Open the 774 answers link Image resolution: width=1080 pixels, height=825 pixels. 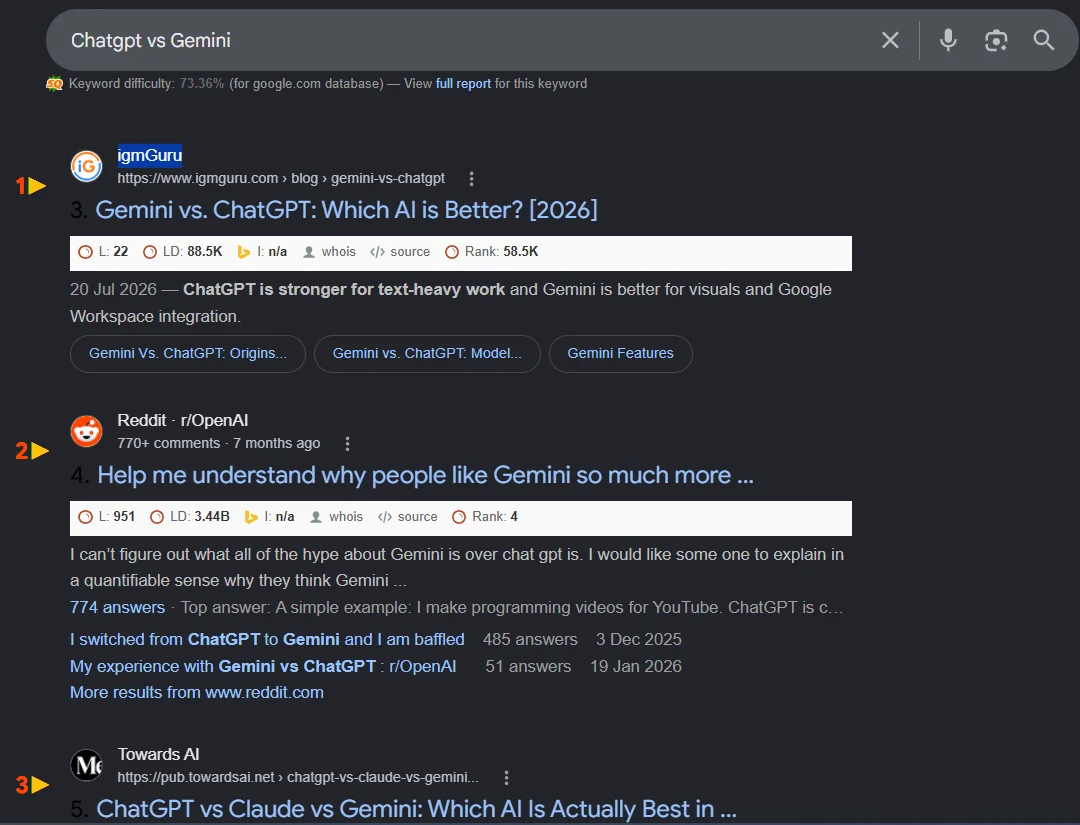(x=117, y=607)
